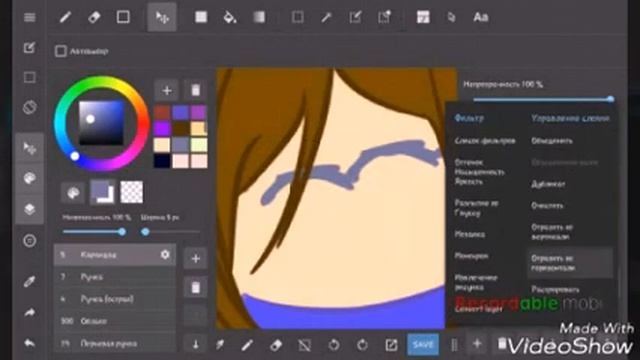The image size is (640, 360).
Task: Select the transparent color swatch
Action: (x=131, y=192)
